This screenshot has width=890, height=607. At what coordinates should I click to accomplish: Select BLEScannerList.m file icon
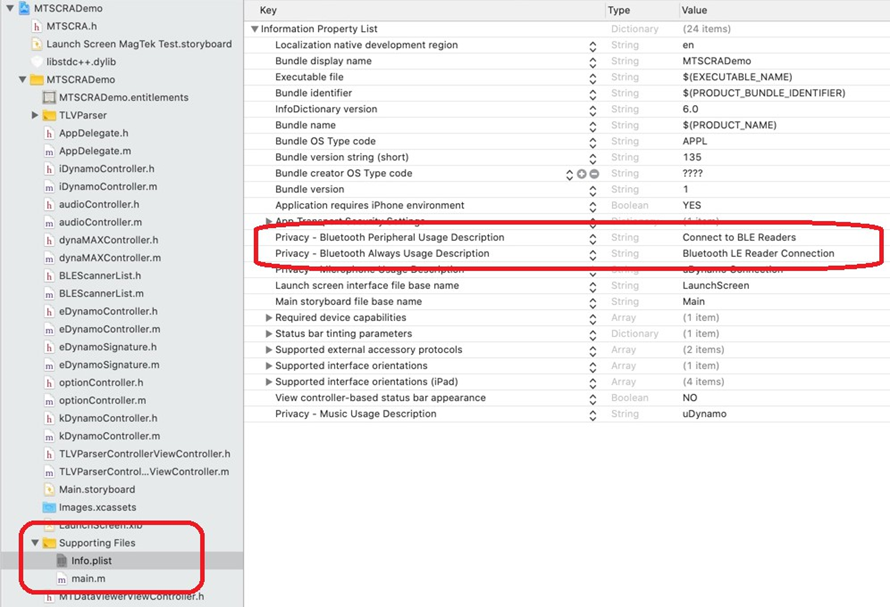(x=49, y=294)
